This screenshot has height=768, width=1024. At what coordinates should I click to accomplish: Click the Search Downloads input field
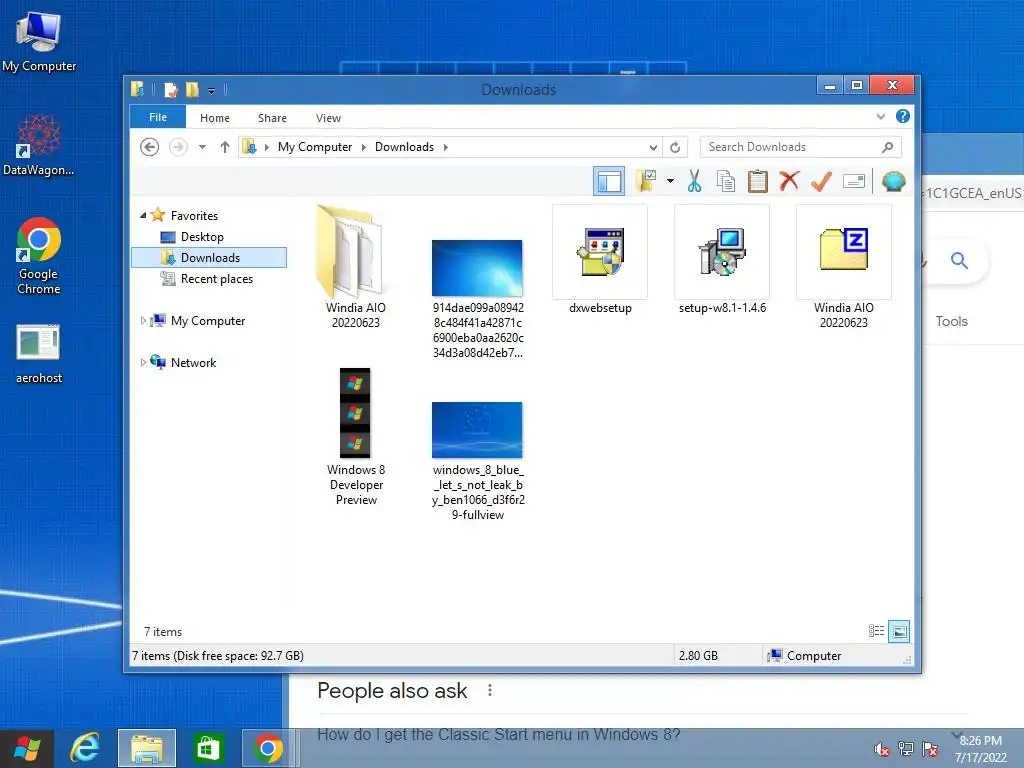801,147
